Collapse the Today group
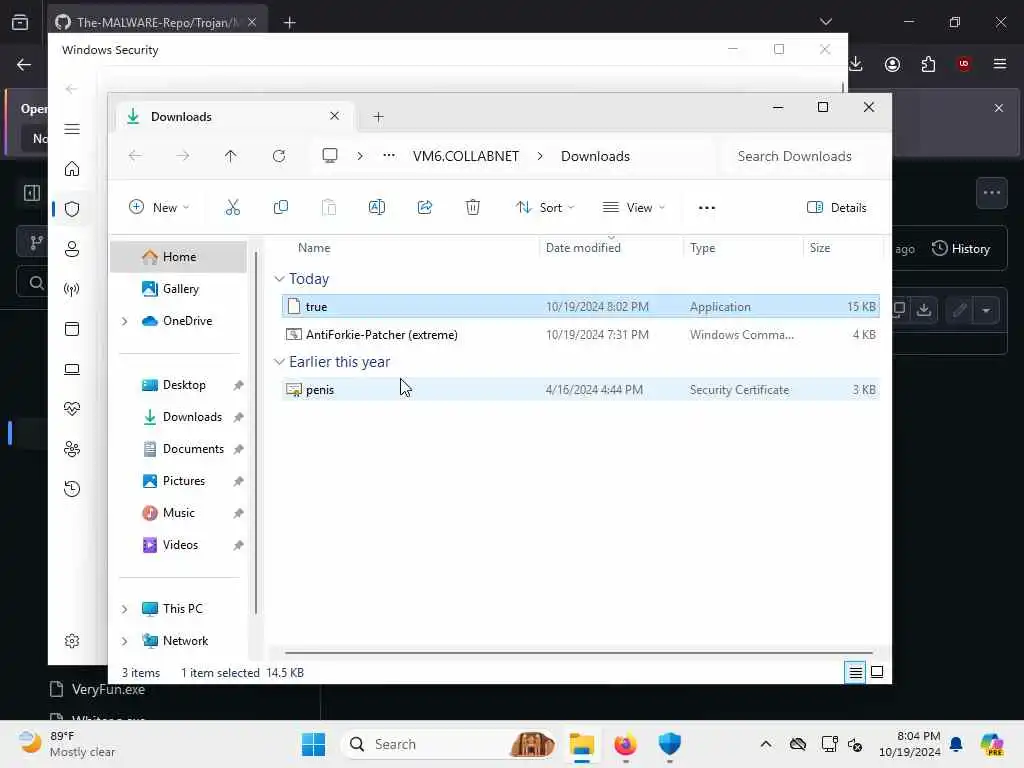Viewport: 1024px width, 768px height. (x=280, y=279)
